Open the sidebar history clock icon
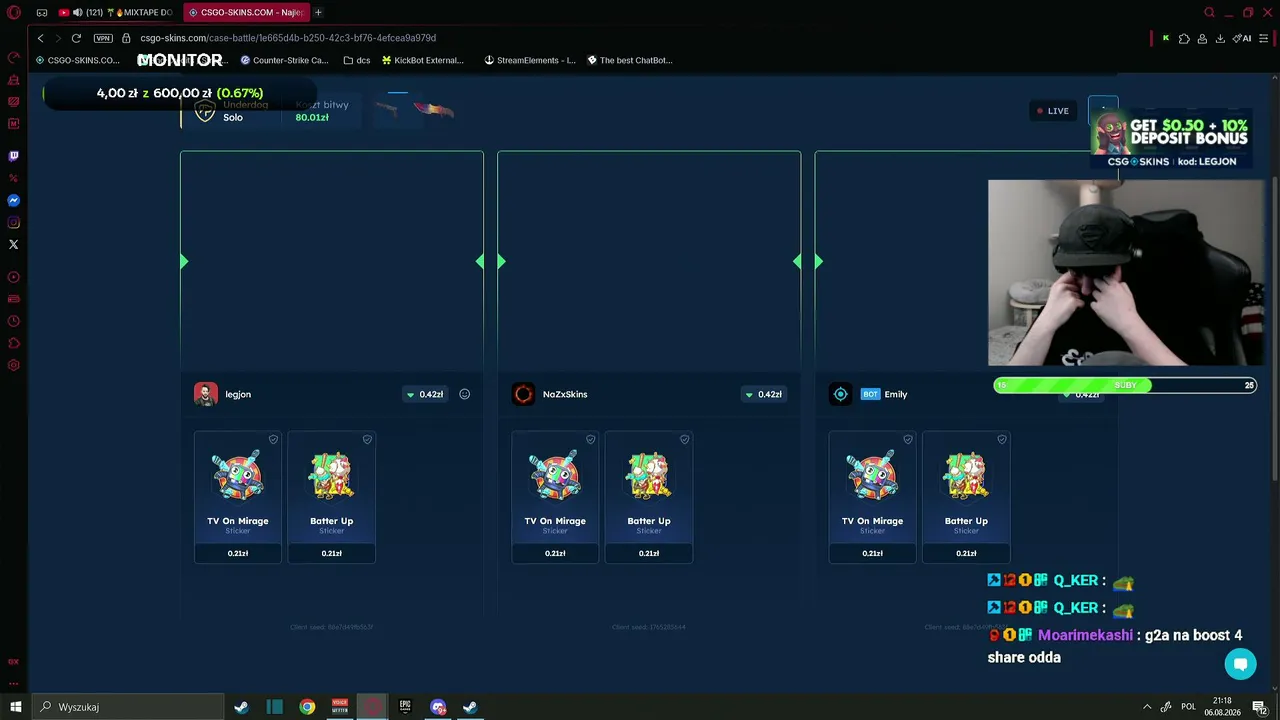This screenshot has height=720, width=1280. click(14, 321)
